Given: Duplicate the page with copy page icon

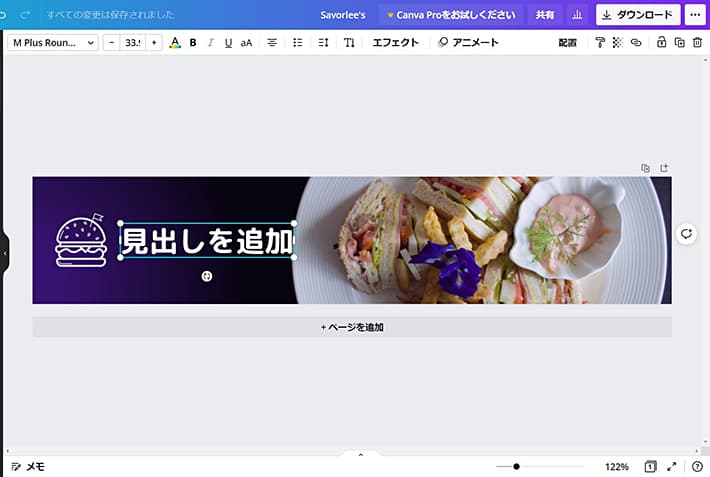Looking at the screenshot, I should coord(645,168).
